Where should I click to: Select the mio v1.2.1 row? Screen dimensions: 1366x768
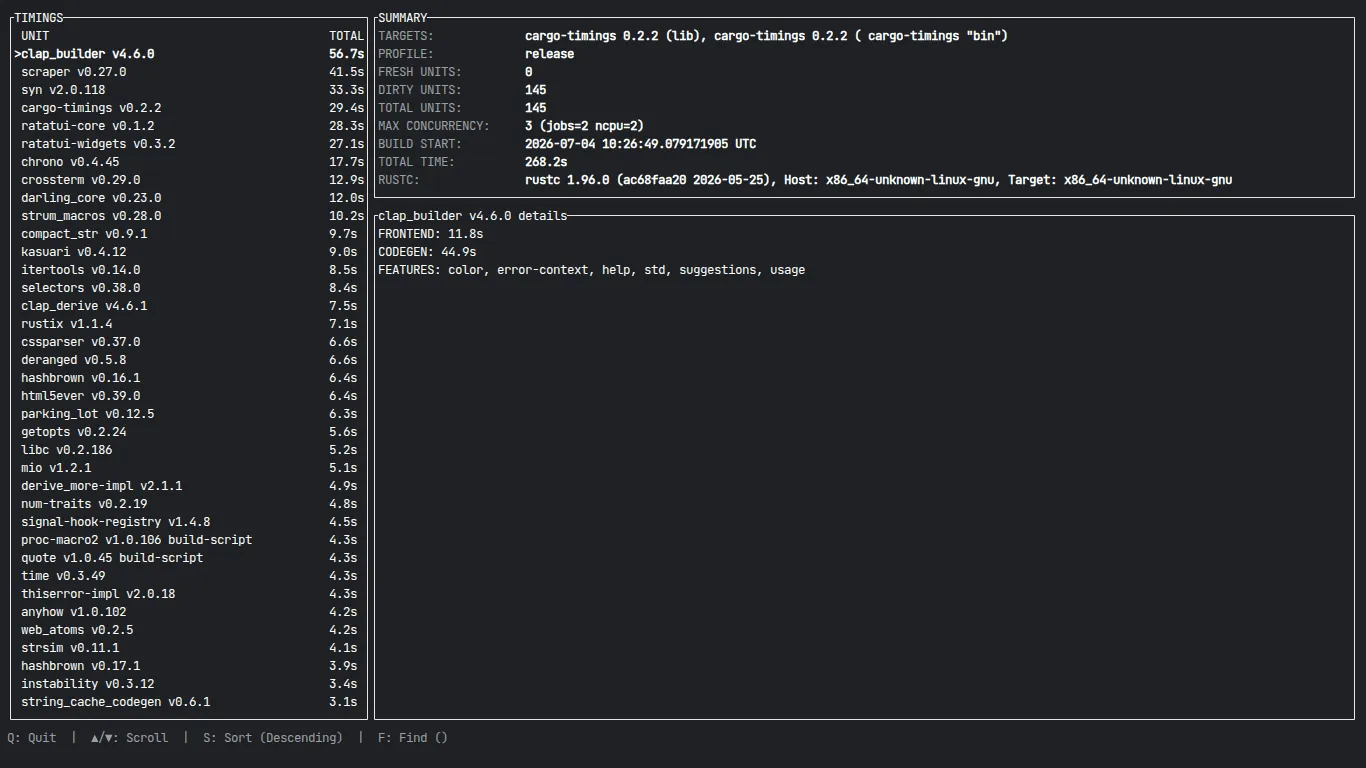point(189,468)
